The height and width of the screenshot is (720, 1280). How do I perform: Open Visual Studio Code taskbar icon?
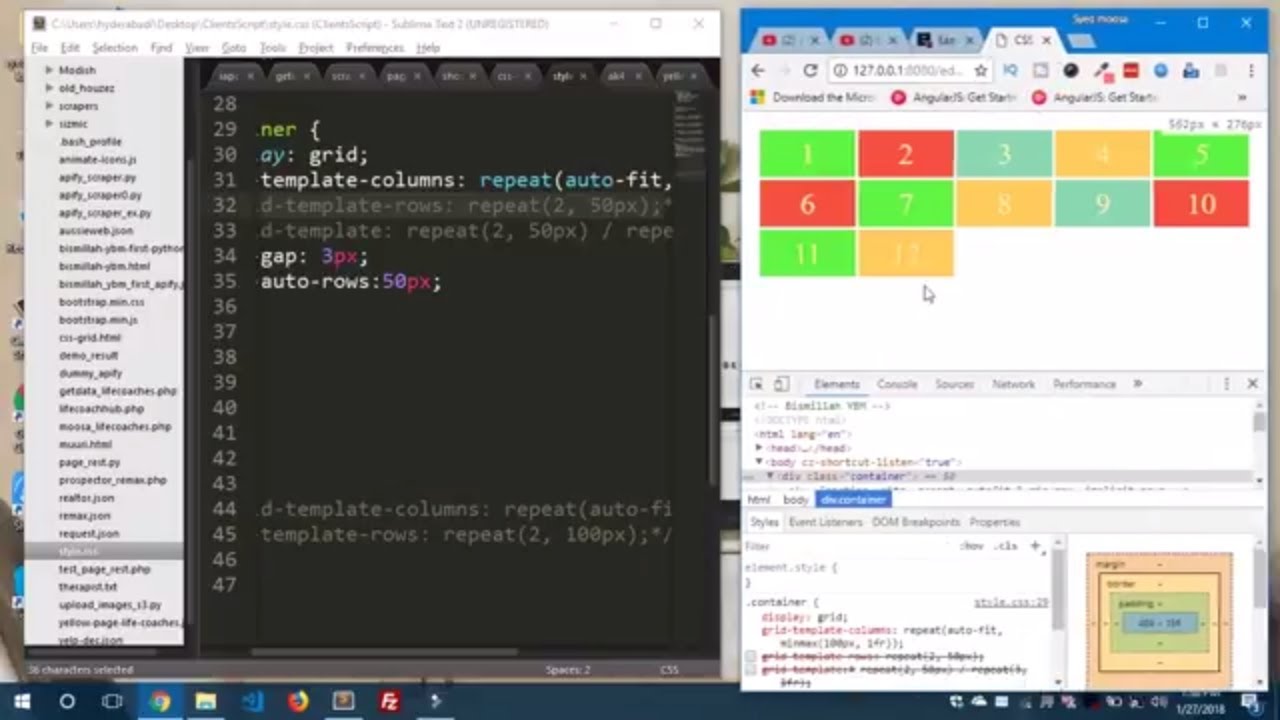pyautogui.click(x=252, y=702)
